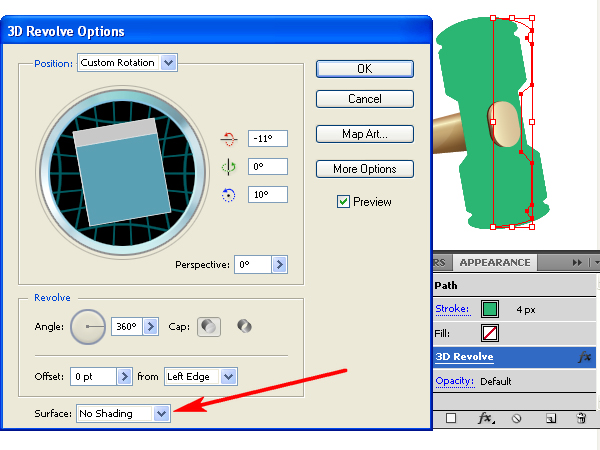Open the Opacity link in Appearance
This screenshot has height=450, width=600.
click(455, 381)
